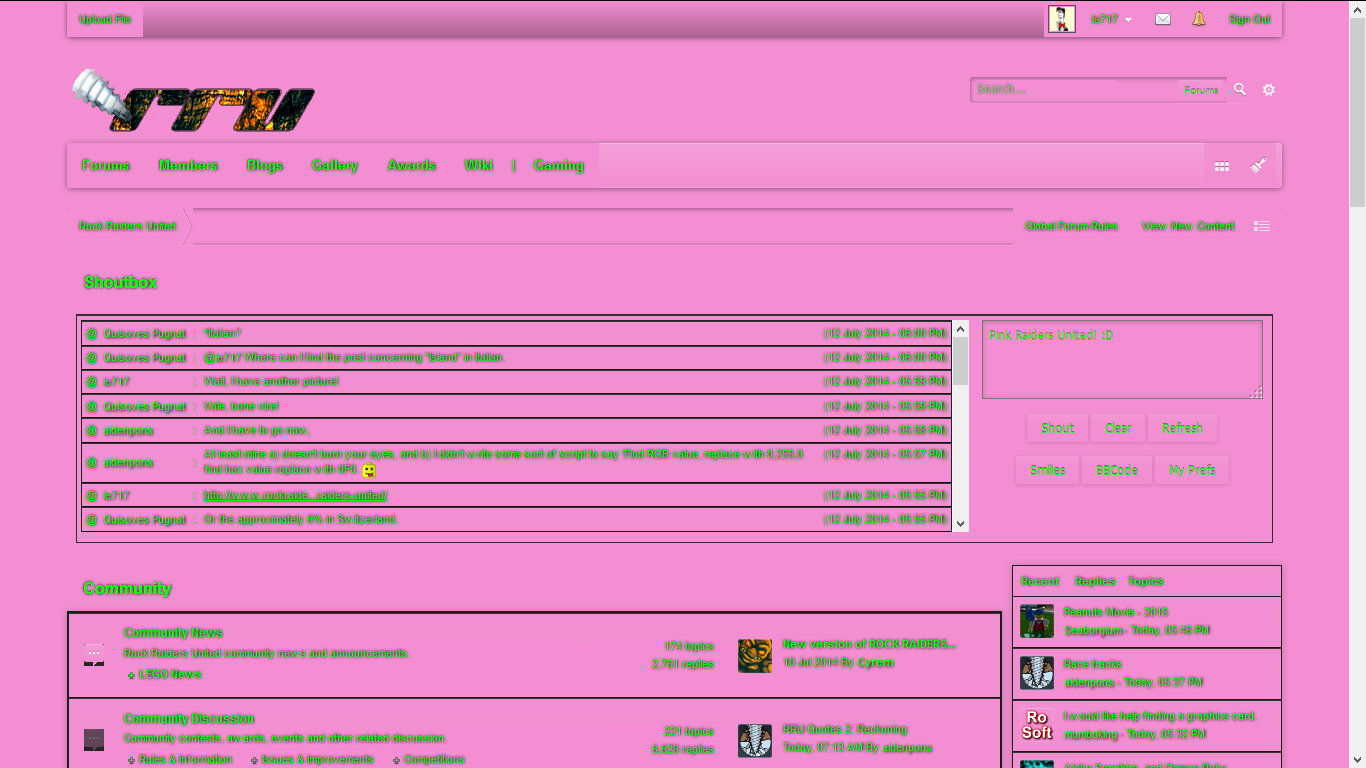This screenshot has width=1366, height=768.
Task: Open the grid quick navigation icon
Action: point(1222,166)
